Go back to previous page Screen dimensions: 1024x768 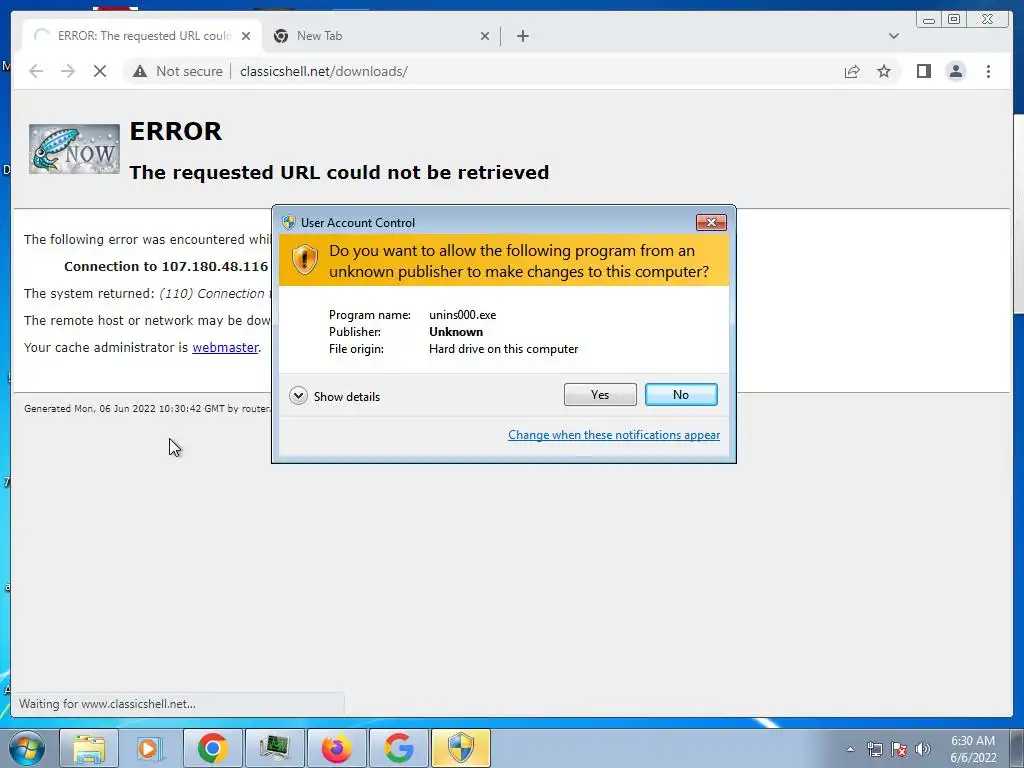(x=37, y=71)
